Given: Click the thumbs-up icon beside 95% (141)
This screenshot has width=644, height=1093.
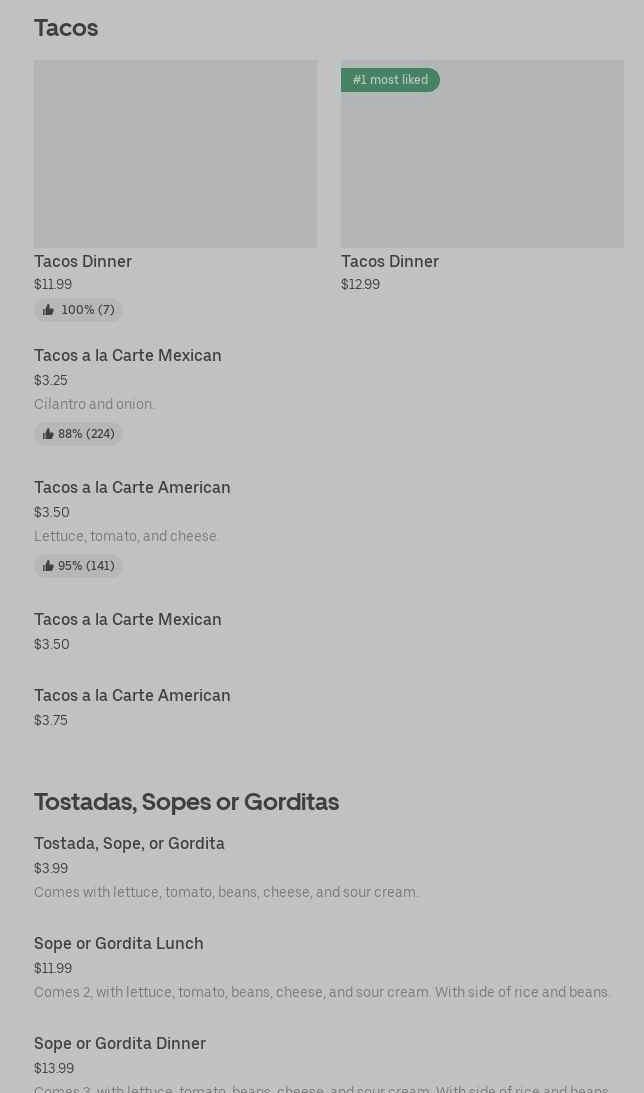Looking at the screenshot, I should [x=48, y=566].
